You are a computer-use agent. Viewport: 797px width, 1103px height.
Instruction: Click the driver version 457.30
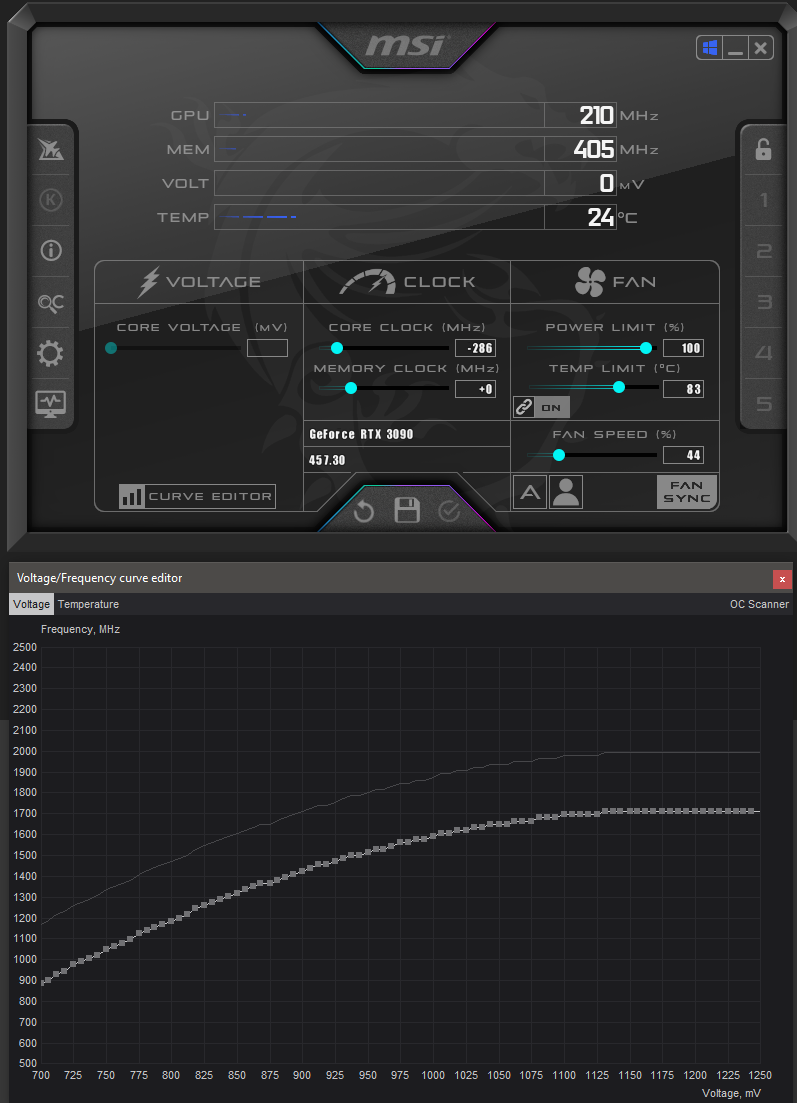coord(327,460)
